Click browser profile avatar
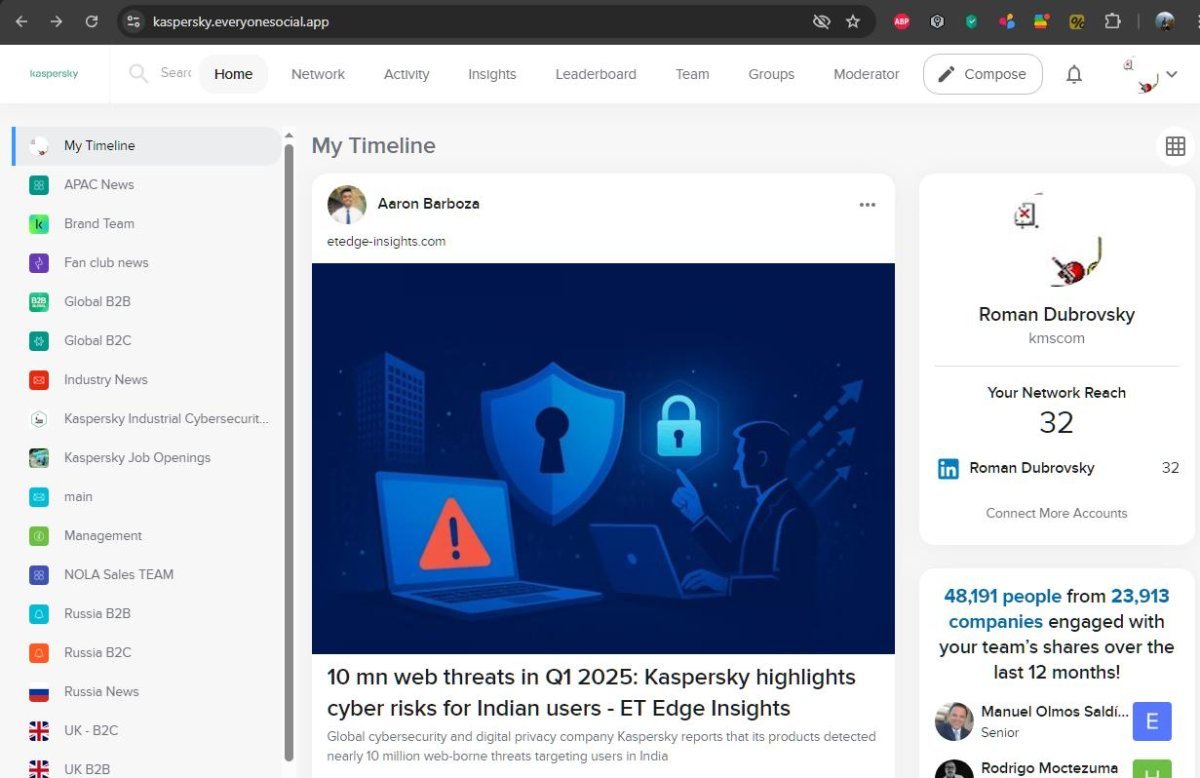 pyautogui.click(x=1165, y=21)
